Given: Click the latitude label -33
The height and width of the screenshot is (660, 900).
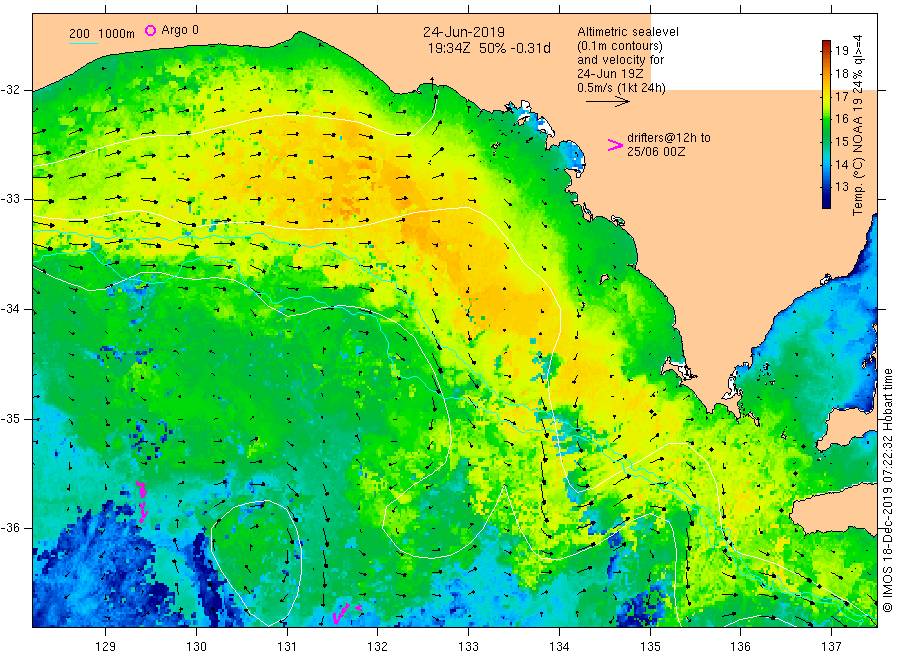Looking at the screenshot, I should click(10, 199).
